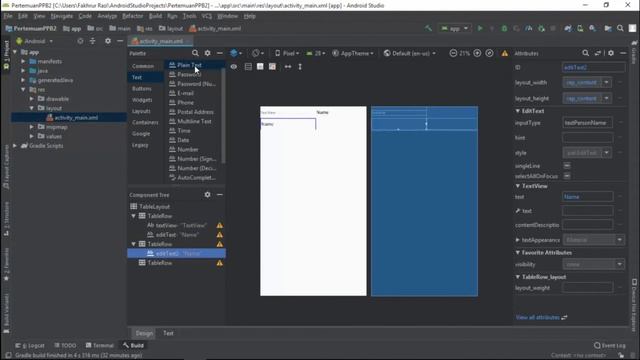Collapse the EditText attributes section
Viewport: 640px width, 360px height.
click(518, 111)
